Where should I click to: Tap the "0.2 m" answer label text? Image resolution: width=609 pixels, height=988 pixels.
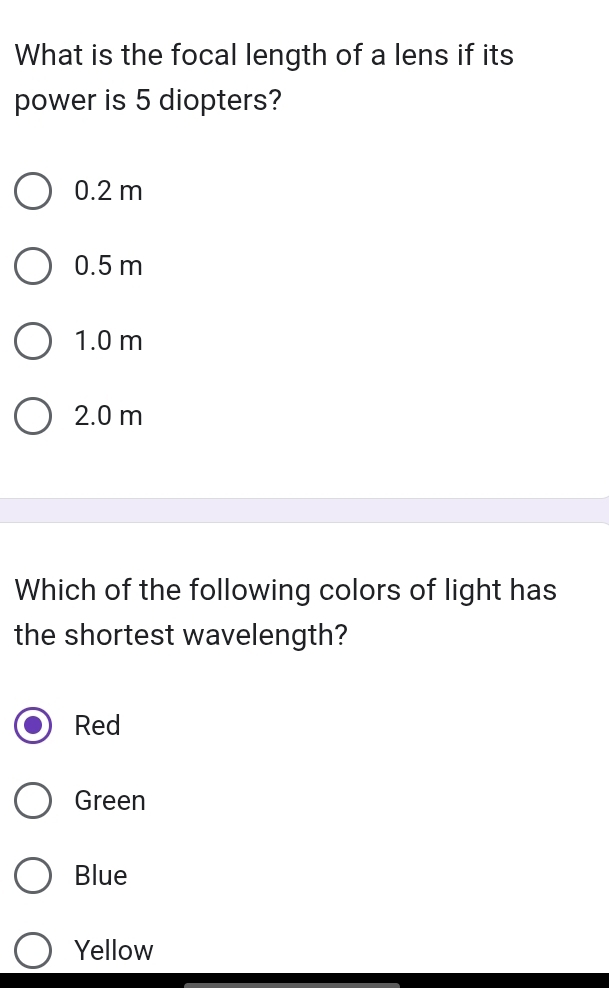point(109,191)
